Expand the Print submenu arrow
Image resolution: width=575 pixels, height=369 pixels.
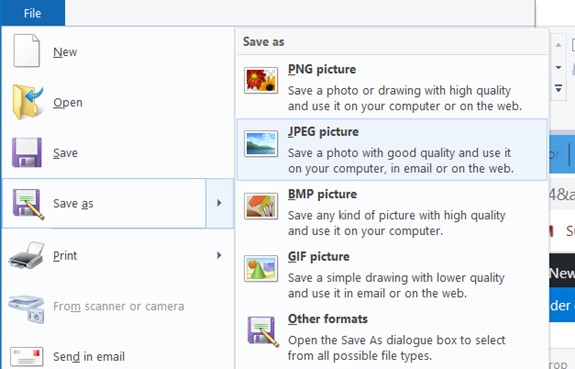(219, 255)
